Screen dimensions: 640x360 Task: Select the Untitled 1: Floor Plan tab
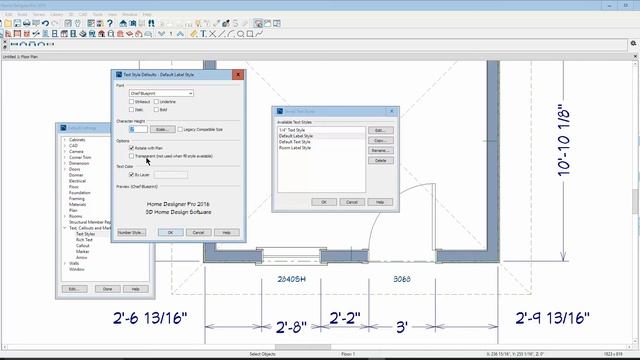pos(20,57)
